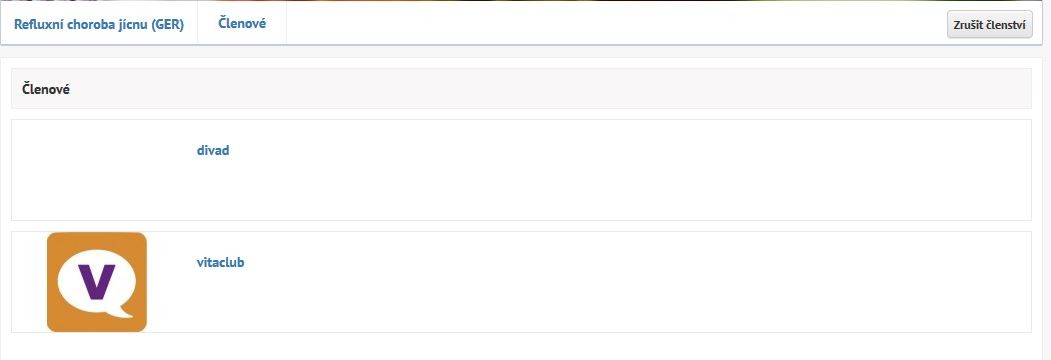The height and width of the screenshot is (360, 1051).
Task: Select the vitaclub member row
Action: pyautogui.click(x=521, y=282)
